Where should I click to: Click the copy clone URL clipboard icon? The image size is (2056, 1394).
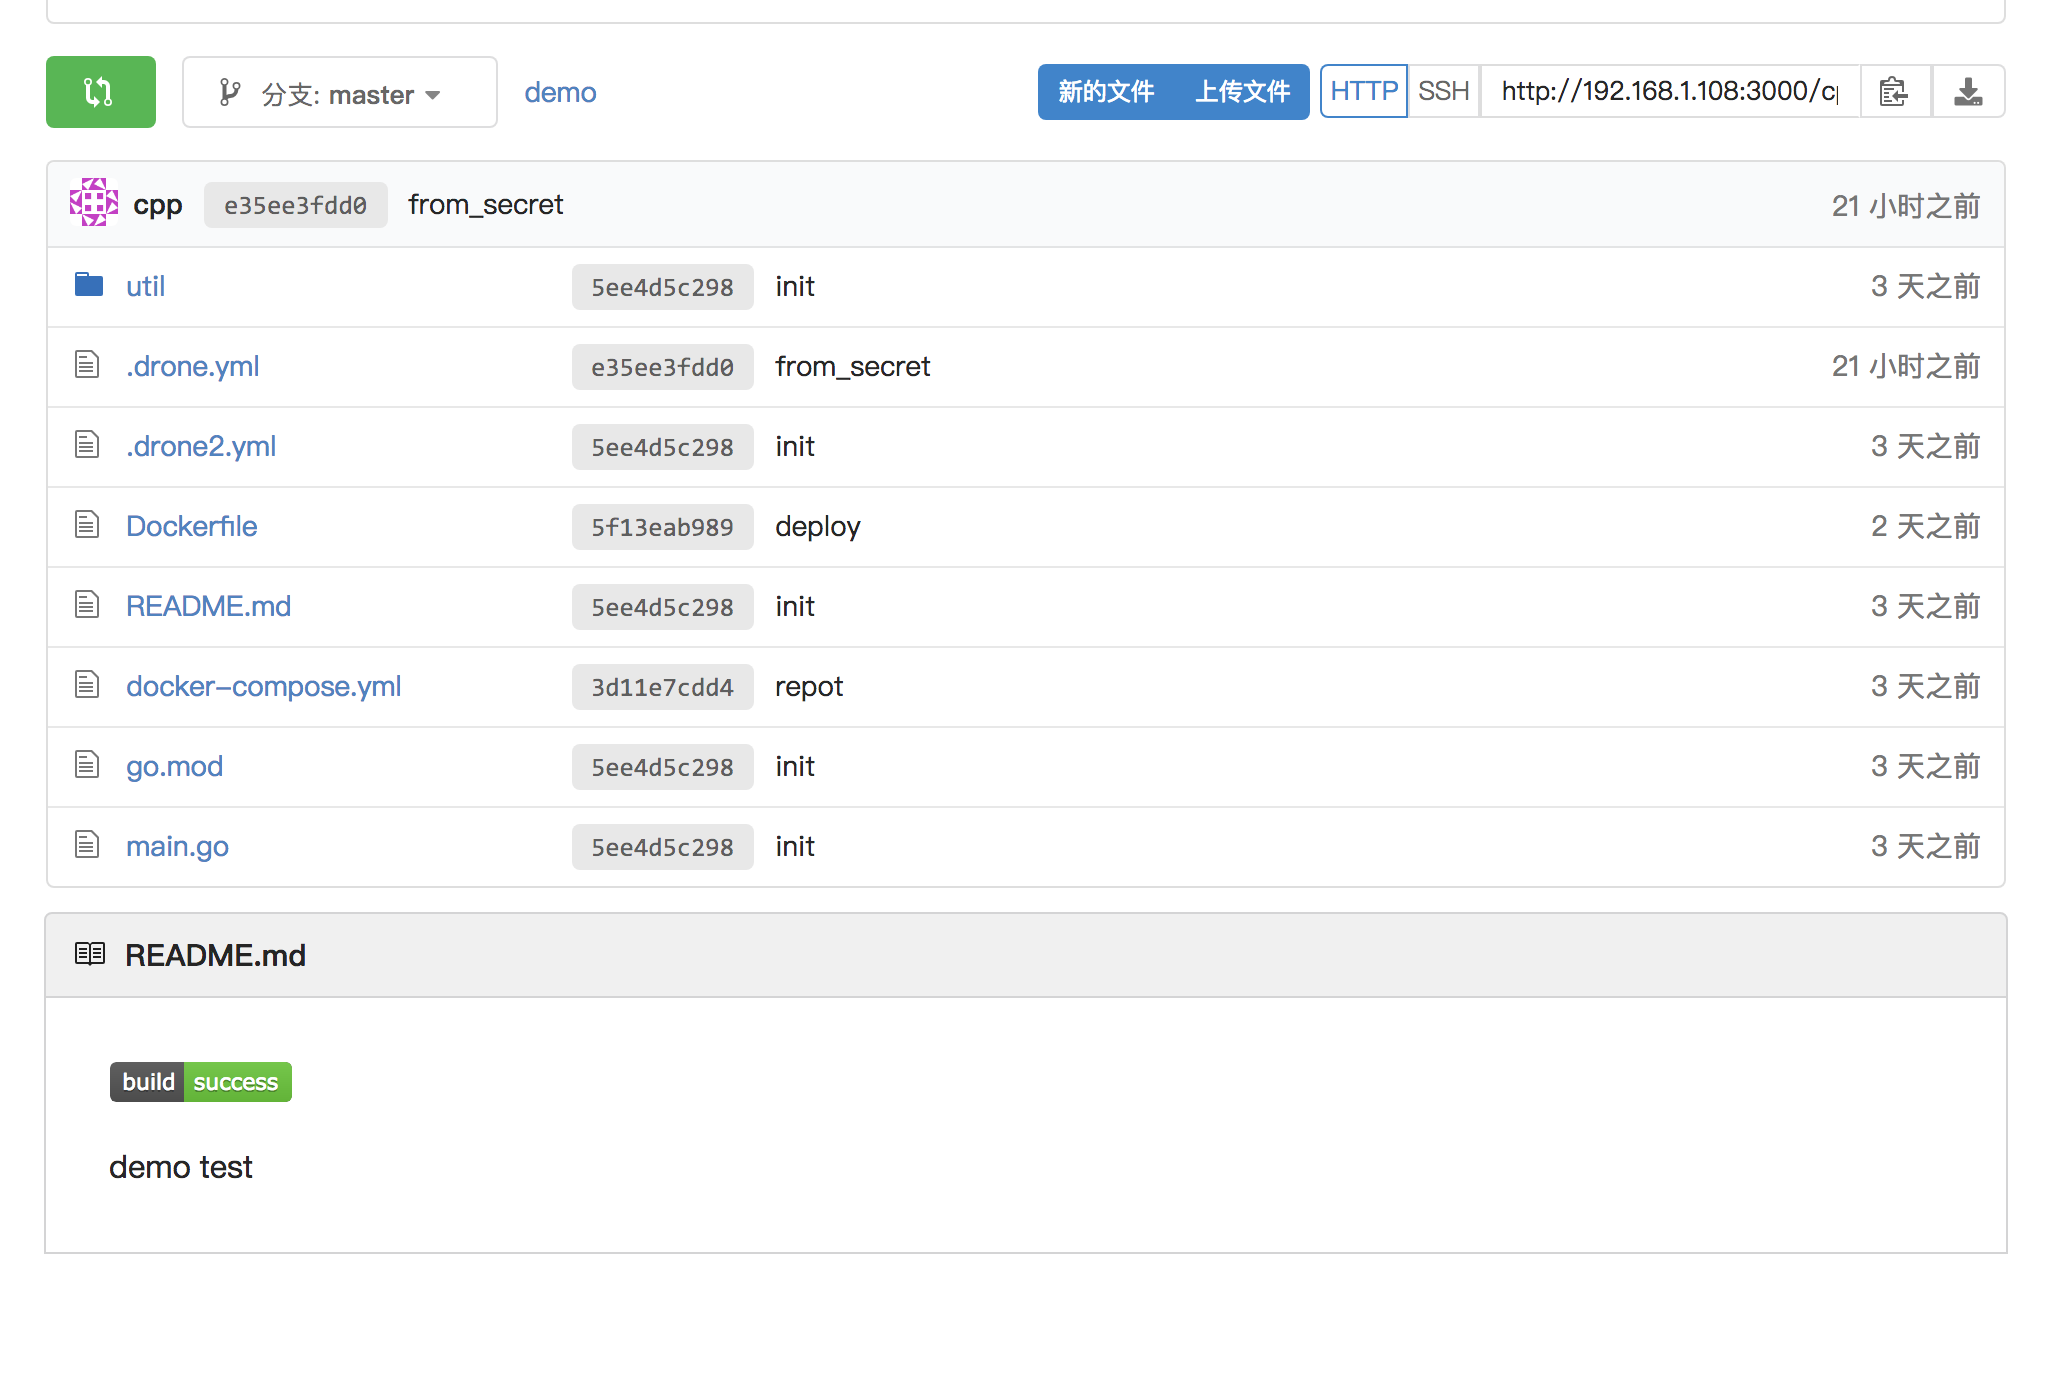coord(1893,92)
